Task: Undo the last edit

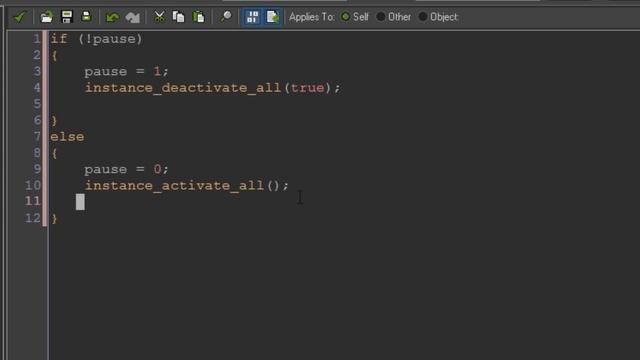Action: pos(112,17)
